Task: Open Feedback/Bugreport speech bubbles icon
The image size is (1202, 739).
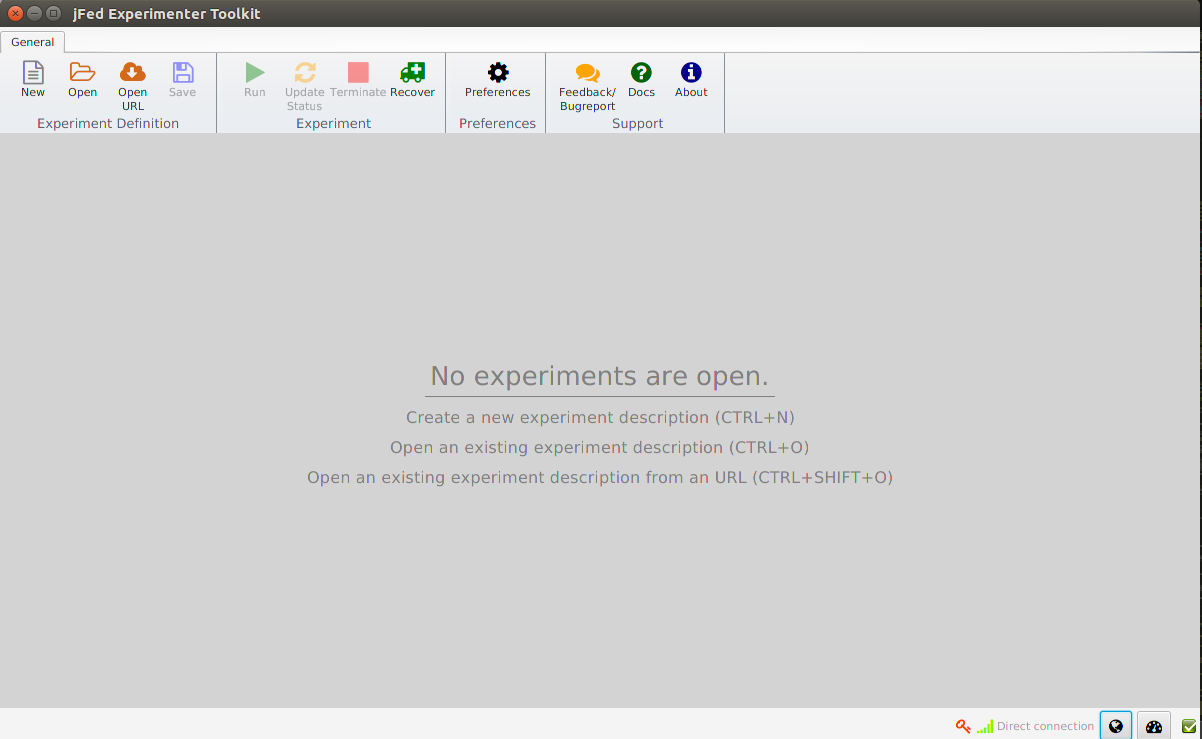Action: (x=587, y=73)
